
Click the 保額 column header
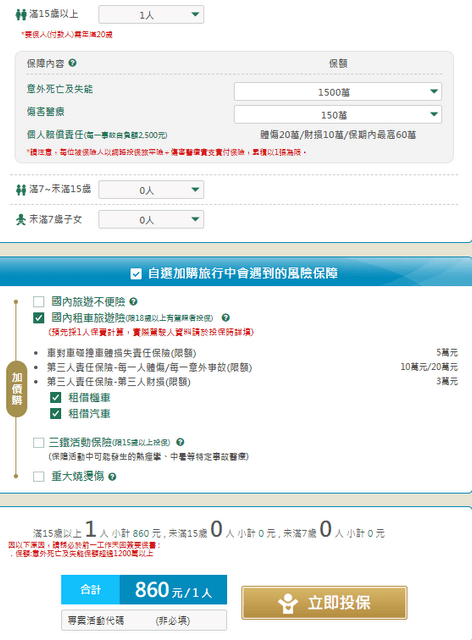click(x=338, y=63)
